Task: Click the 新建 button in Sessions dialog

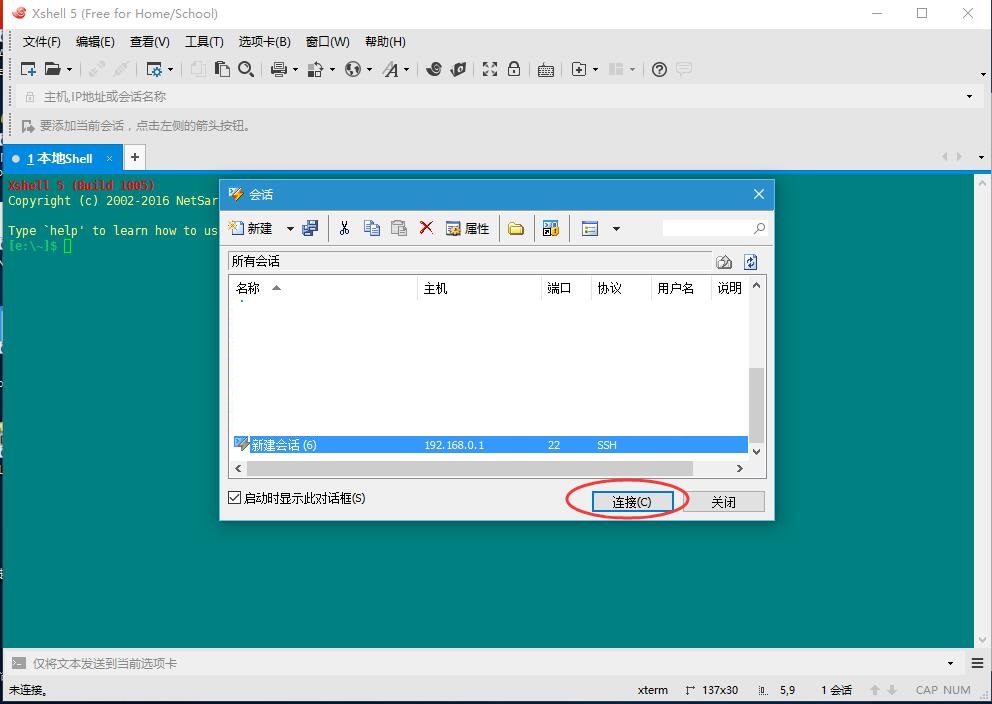Action: pyautogui.click(x=251, y=228)
